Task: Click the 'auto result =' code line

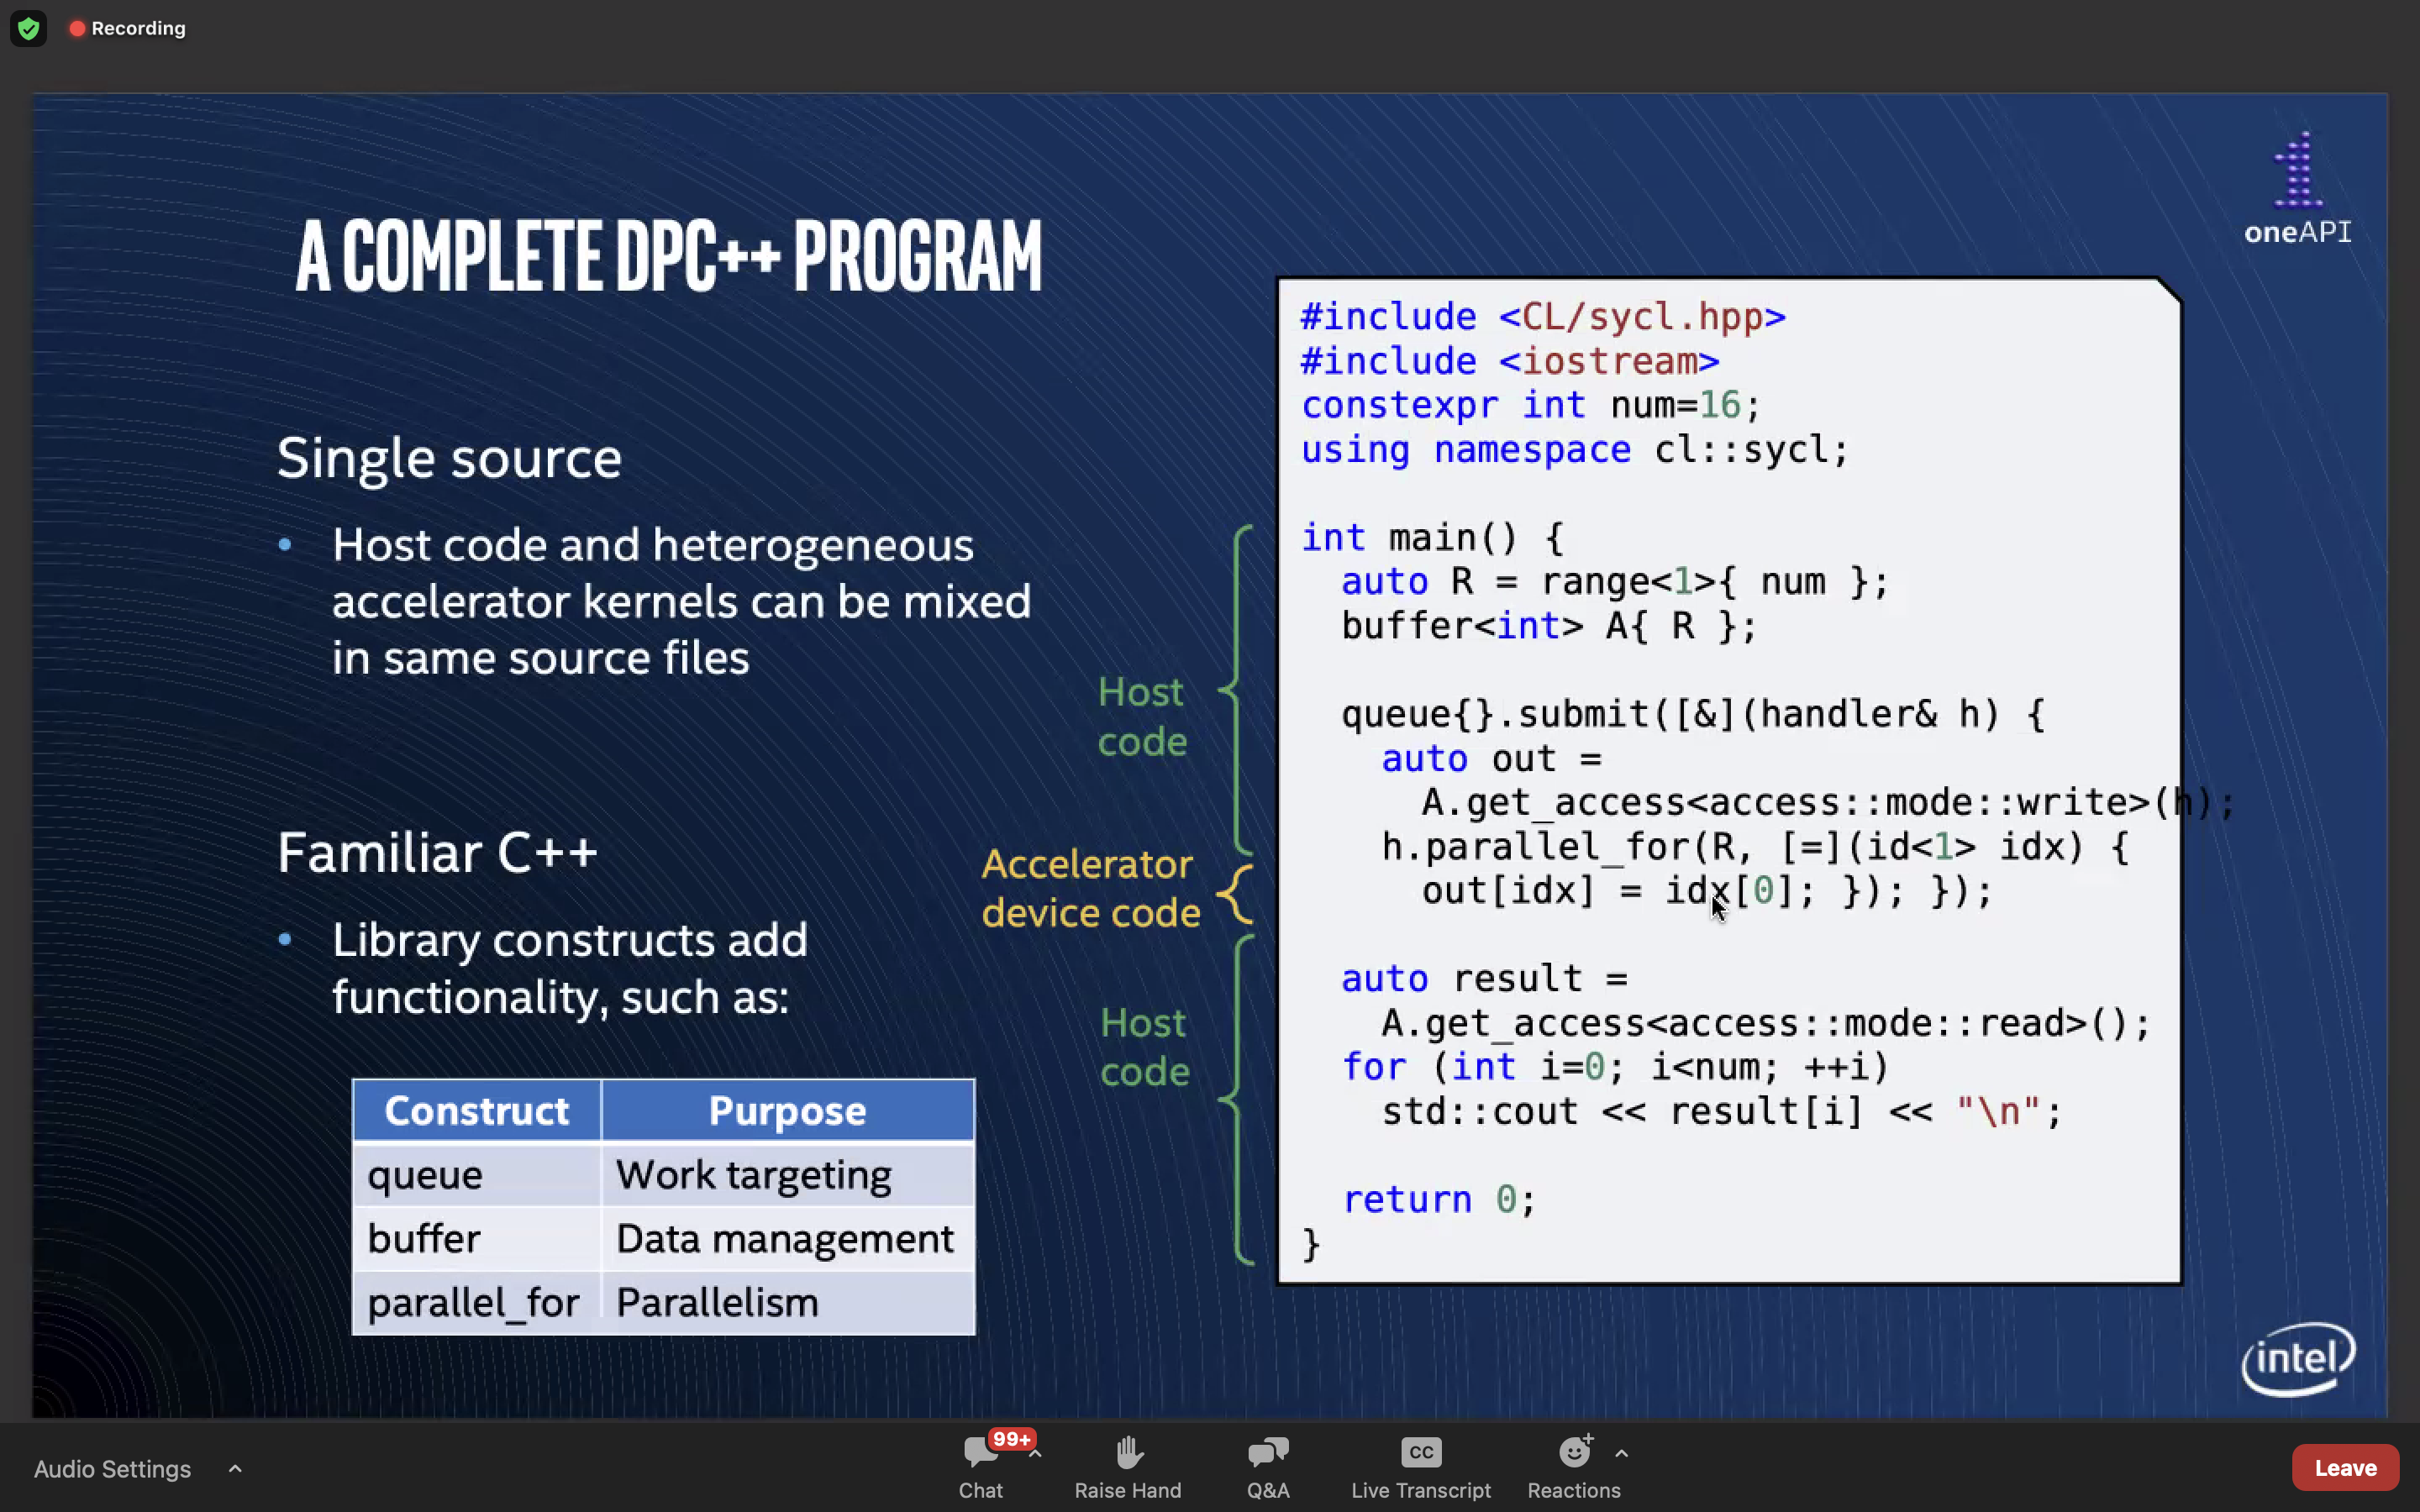Action: (x=1484, y=978)
